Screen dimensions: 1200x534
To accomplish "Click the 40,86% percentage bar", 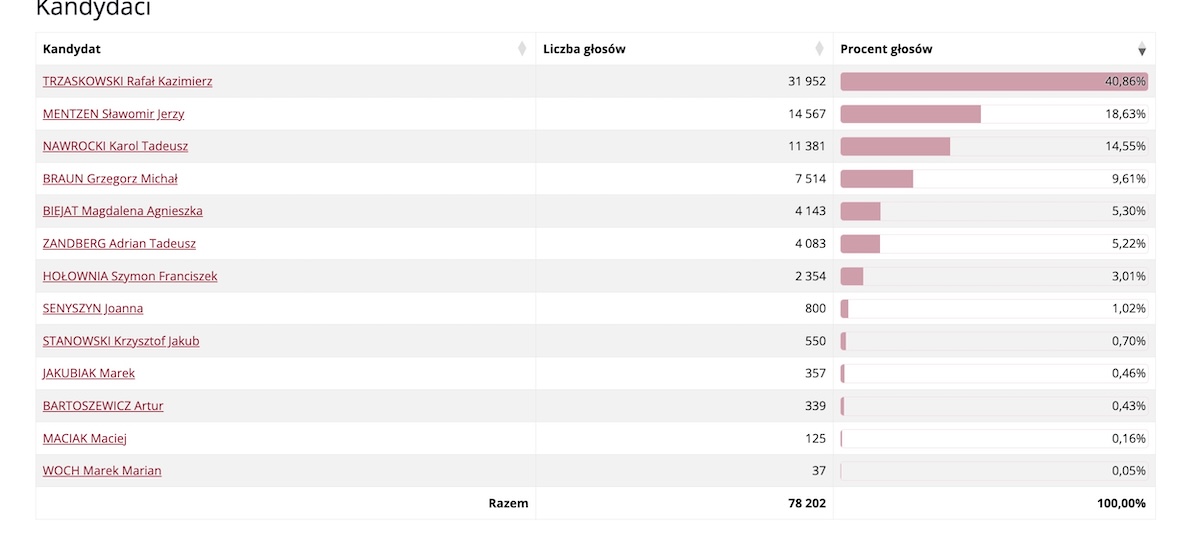I will point(994,82).
